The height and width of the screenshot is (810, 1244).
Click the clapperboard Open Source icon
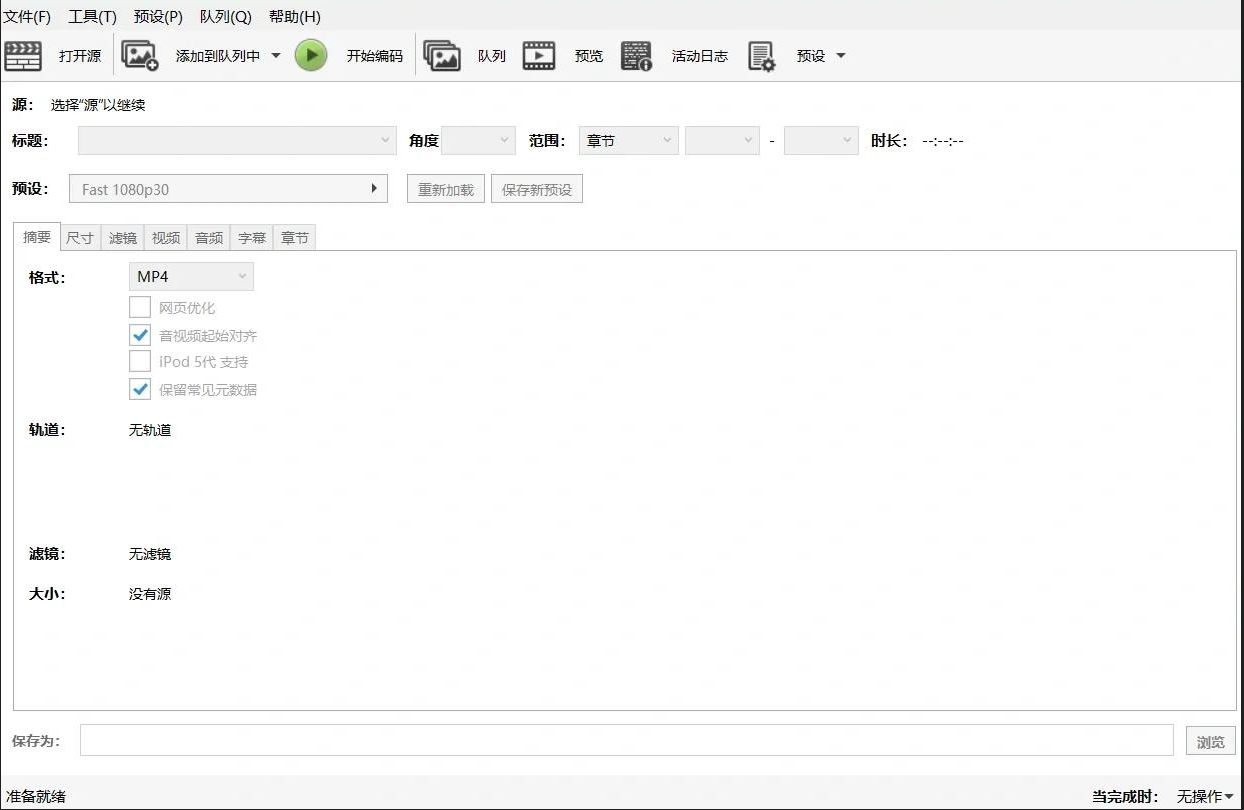point(23,56)
